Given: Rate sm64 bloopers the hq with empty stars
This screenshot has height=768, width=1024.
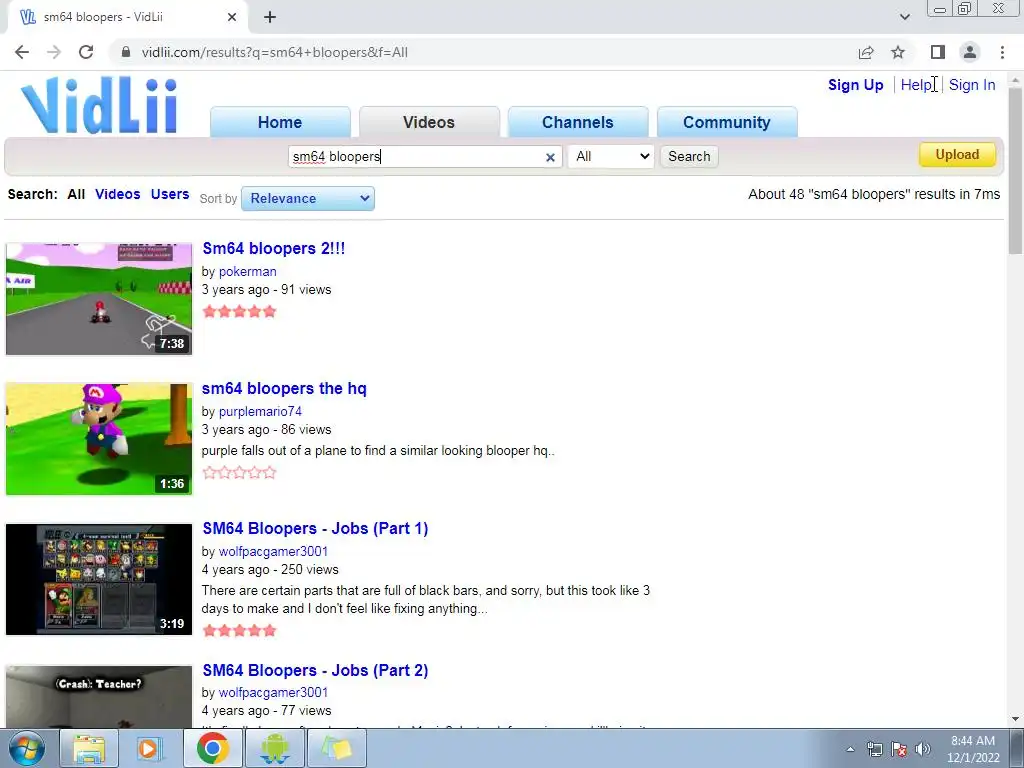Looking at the screenshot, I should click(240, 473).
